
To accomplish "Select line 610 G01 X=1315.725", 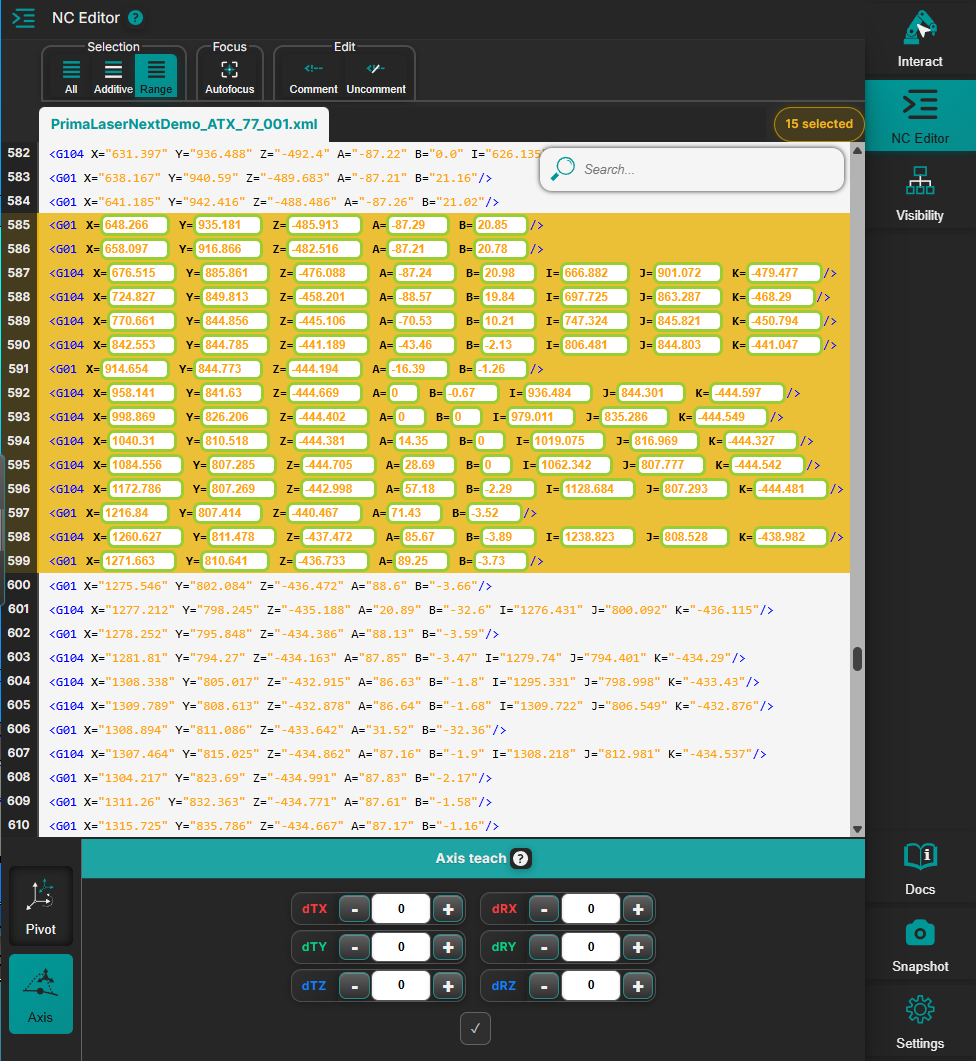I will (x=274, y=826).
